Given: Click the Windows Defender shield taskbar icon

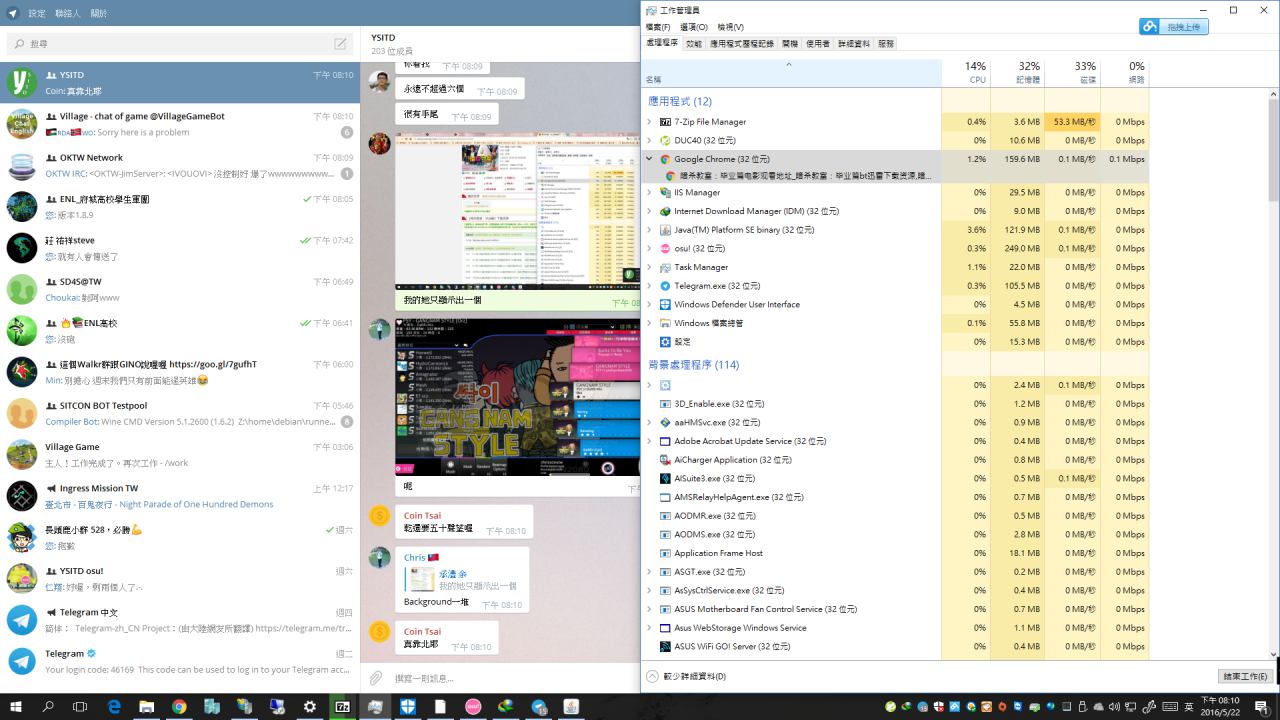Looking at the screenshot, I should [x=408, y=706].
